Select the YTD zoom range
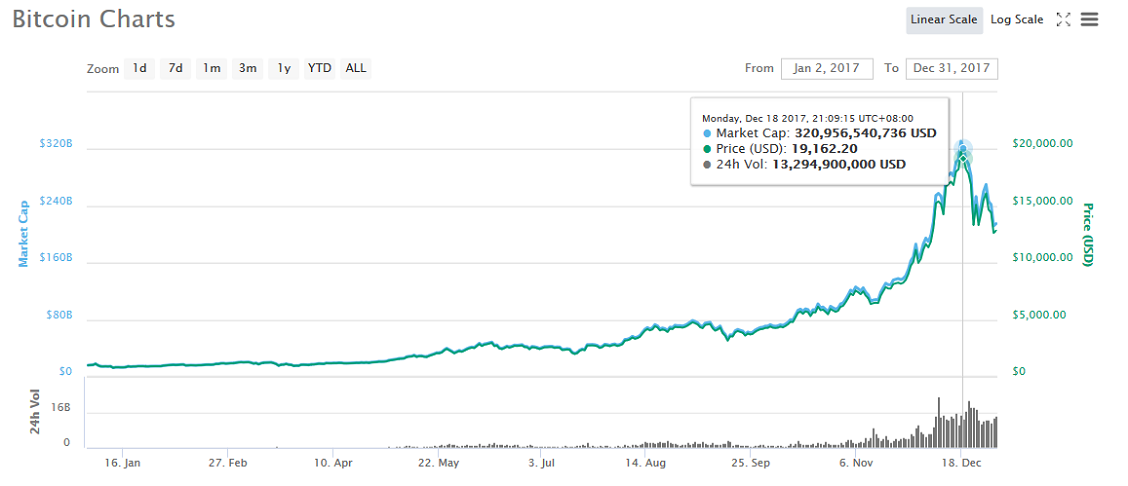This screenshot has height=486, width=1128. [319, 68]
